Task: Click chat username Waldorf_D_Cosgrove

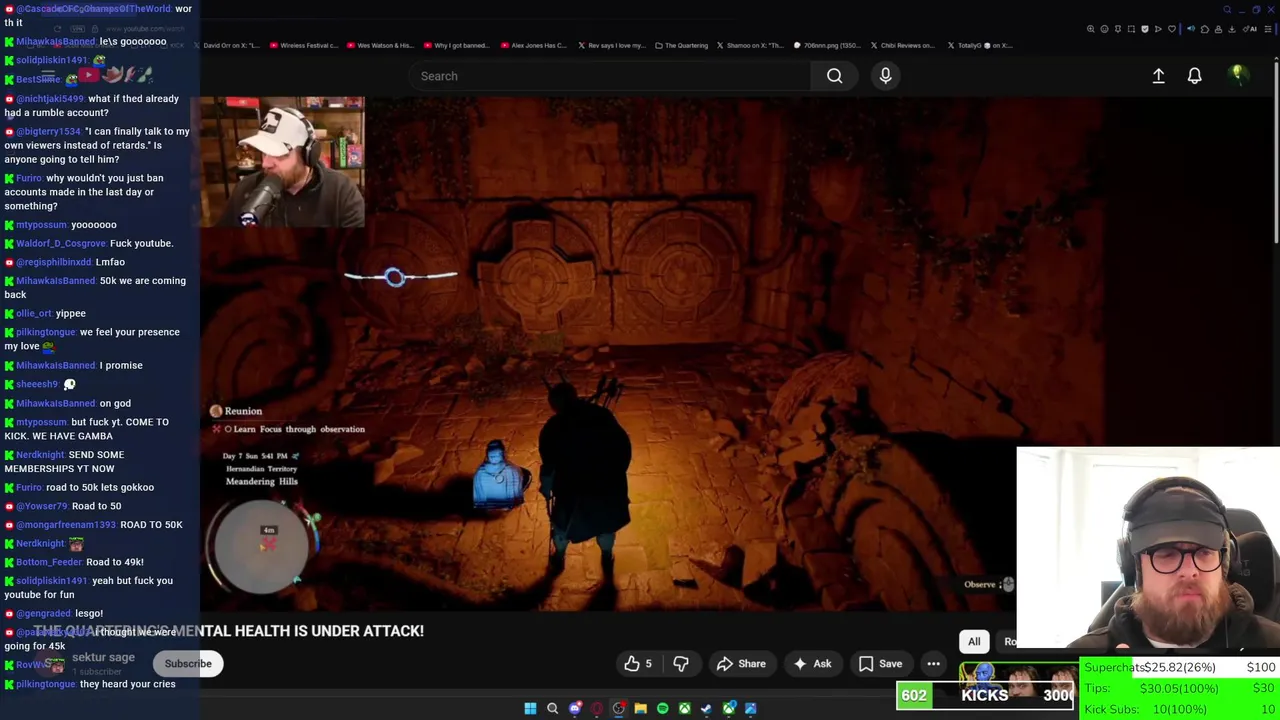Action: (61, 243)
